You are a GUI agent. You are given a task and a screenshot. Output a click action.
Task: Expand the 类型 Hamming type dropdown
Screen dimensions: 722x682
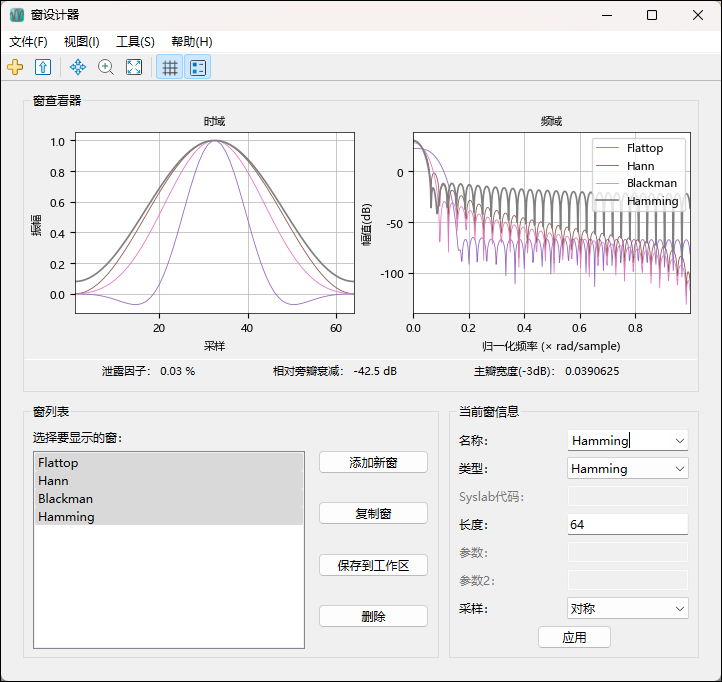(x=680, y=468)
